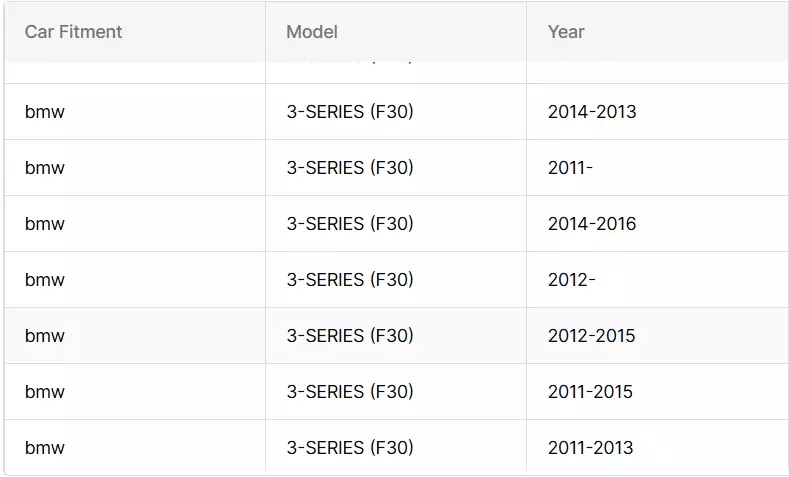The width and height of the screenshot is (789, 477).
Task: Click the year cell showing 2012-
Action: point(572,280)
